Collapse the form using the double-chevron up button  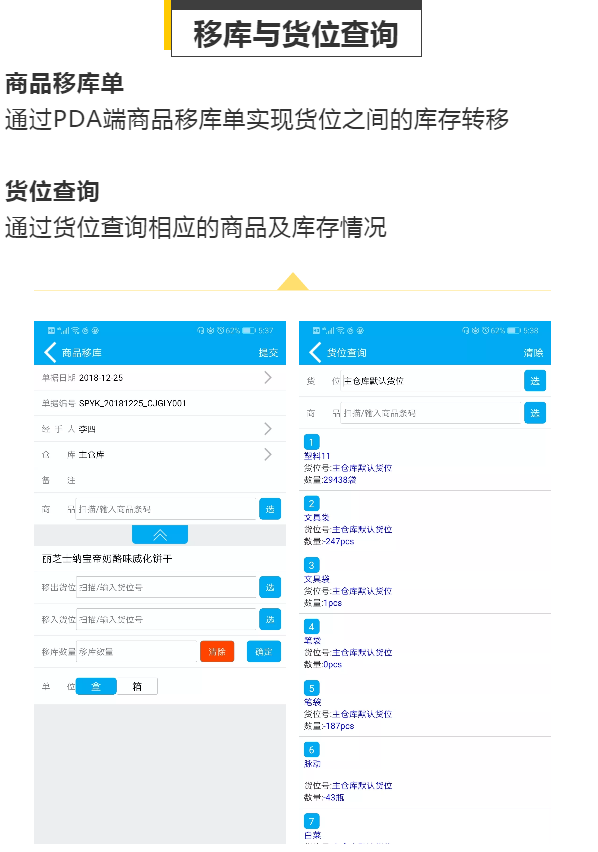(x=160, y=535)
